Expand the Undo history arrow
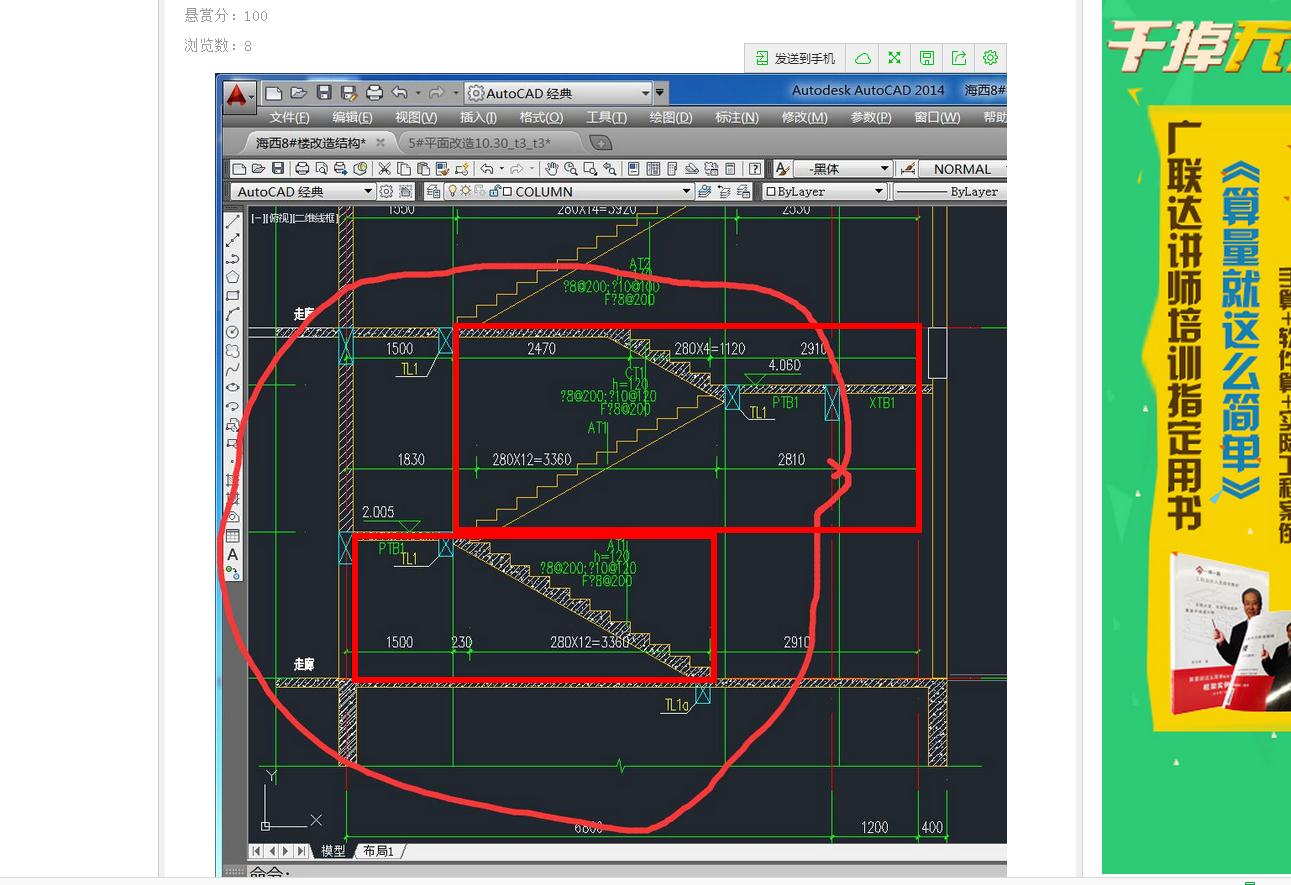Image resolution: width=1291 pixels, height=885 pixels. [418, 93]
